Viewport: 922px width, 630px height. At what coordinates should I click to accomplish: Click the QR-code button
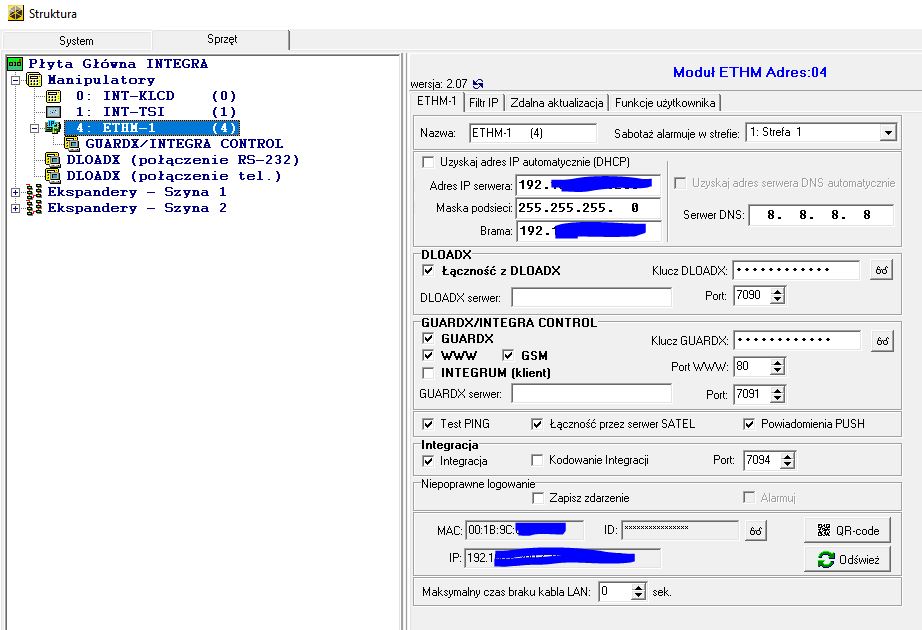pos(847,531)
